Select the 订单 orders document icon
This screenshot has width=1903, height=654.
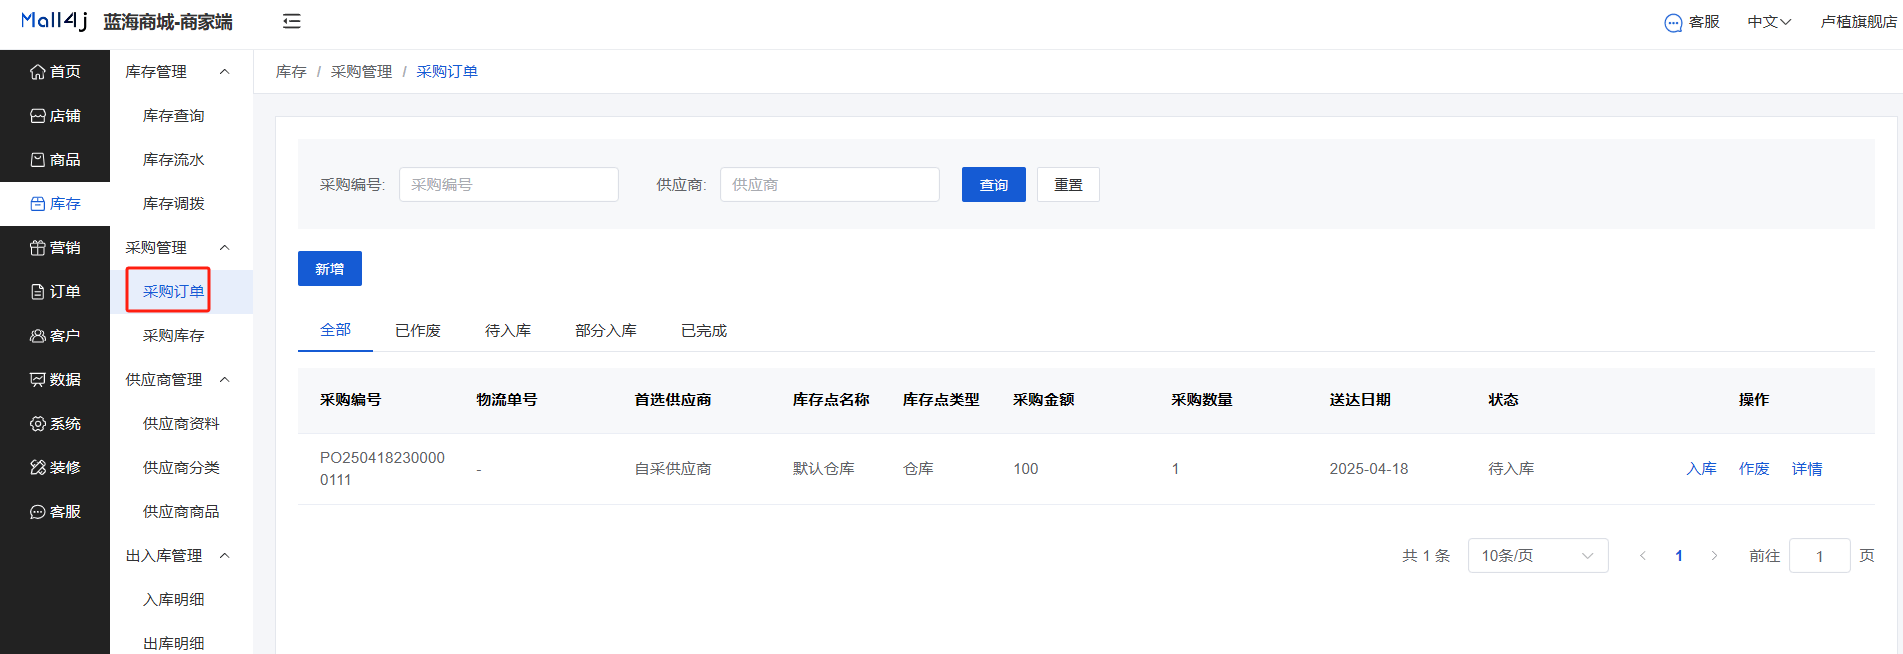point(38,292)
